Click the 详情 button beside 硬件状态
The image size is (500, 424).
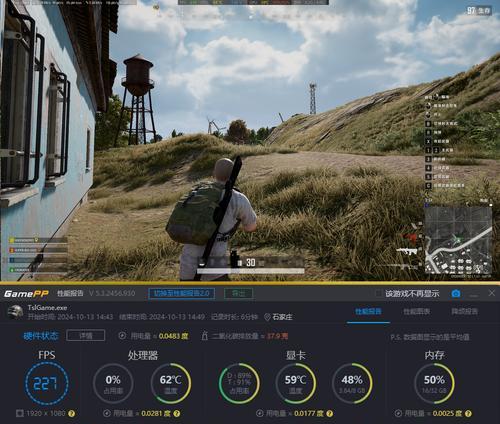86,336
